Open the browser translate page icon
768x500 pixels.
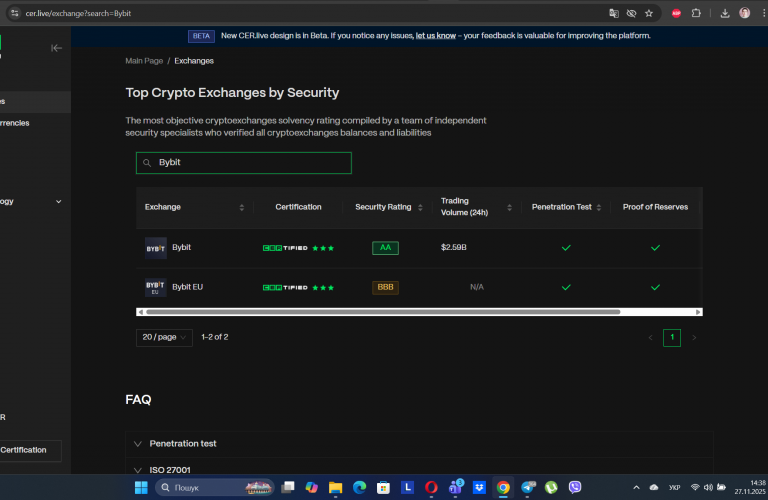pos(614,13)
